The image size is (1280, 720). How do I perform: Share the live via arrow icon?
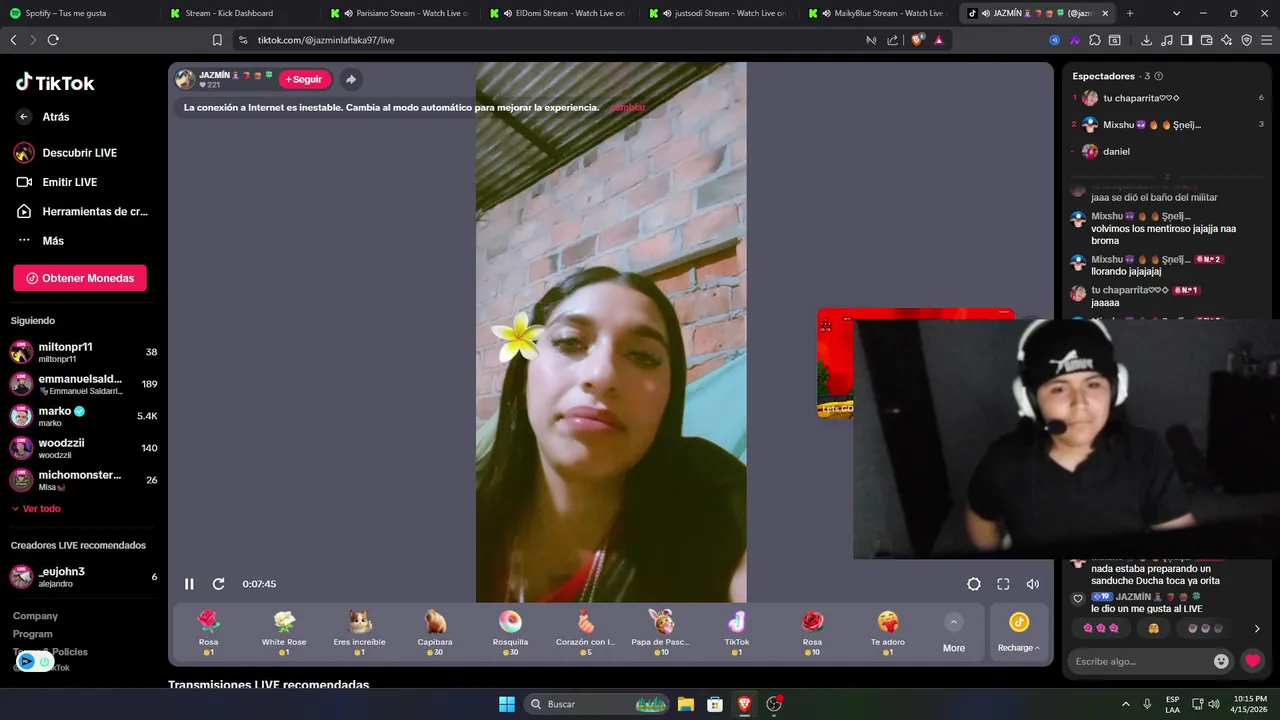point(351,79)
